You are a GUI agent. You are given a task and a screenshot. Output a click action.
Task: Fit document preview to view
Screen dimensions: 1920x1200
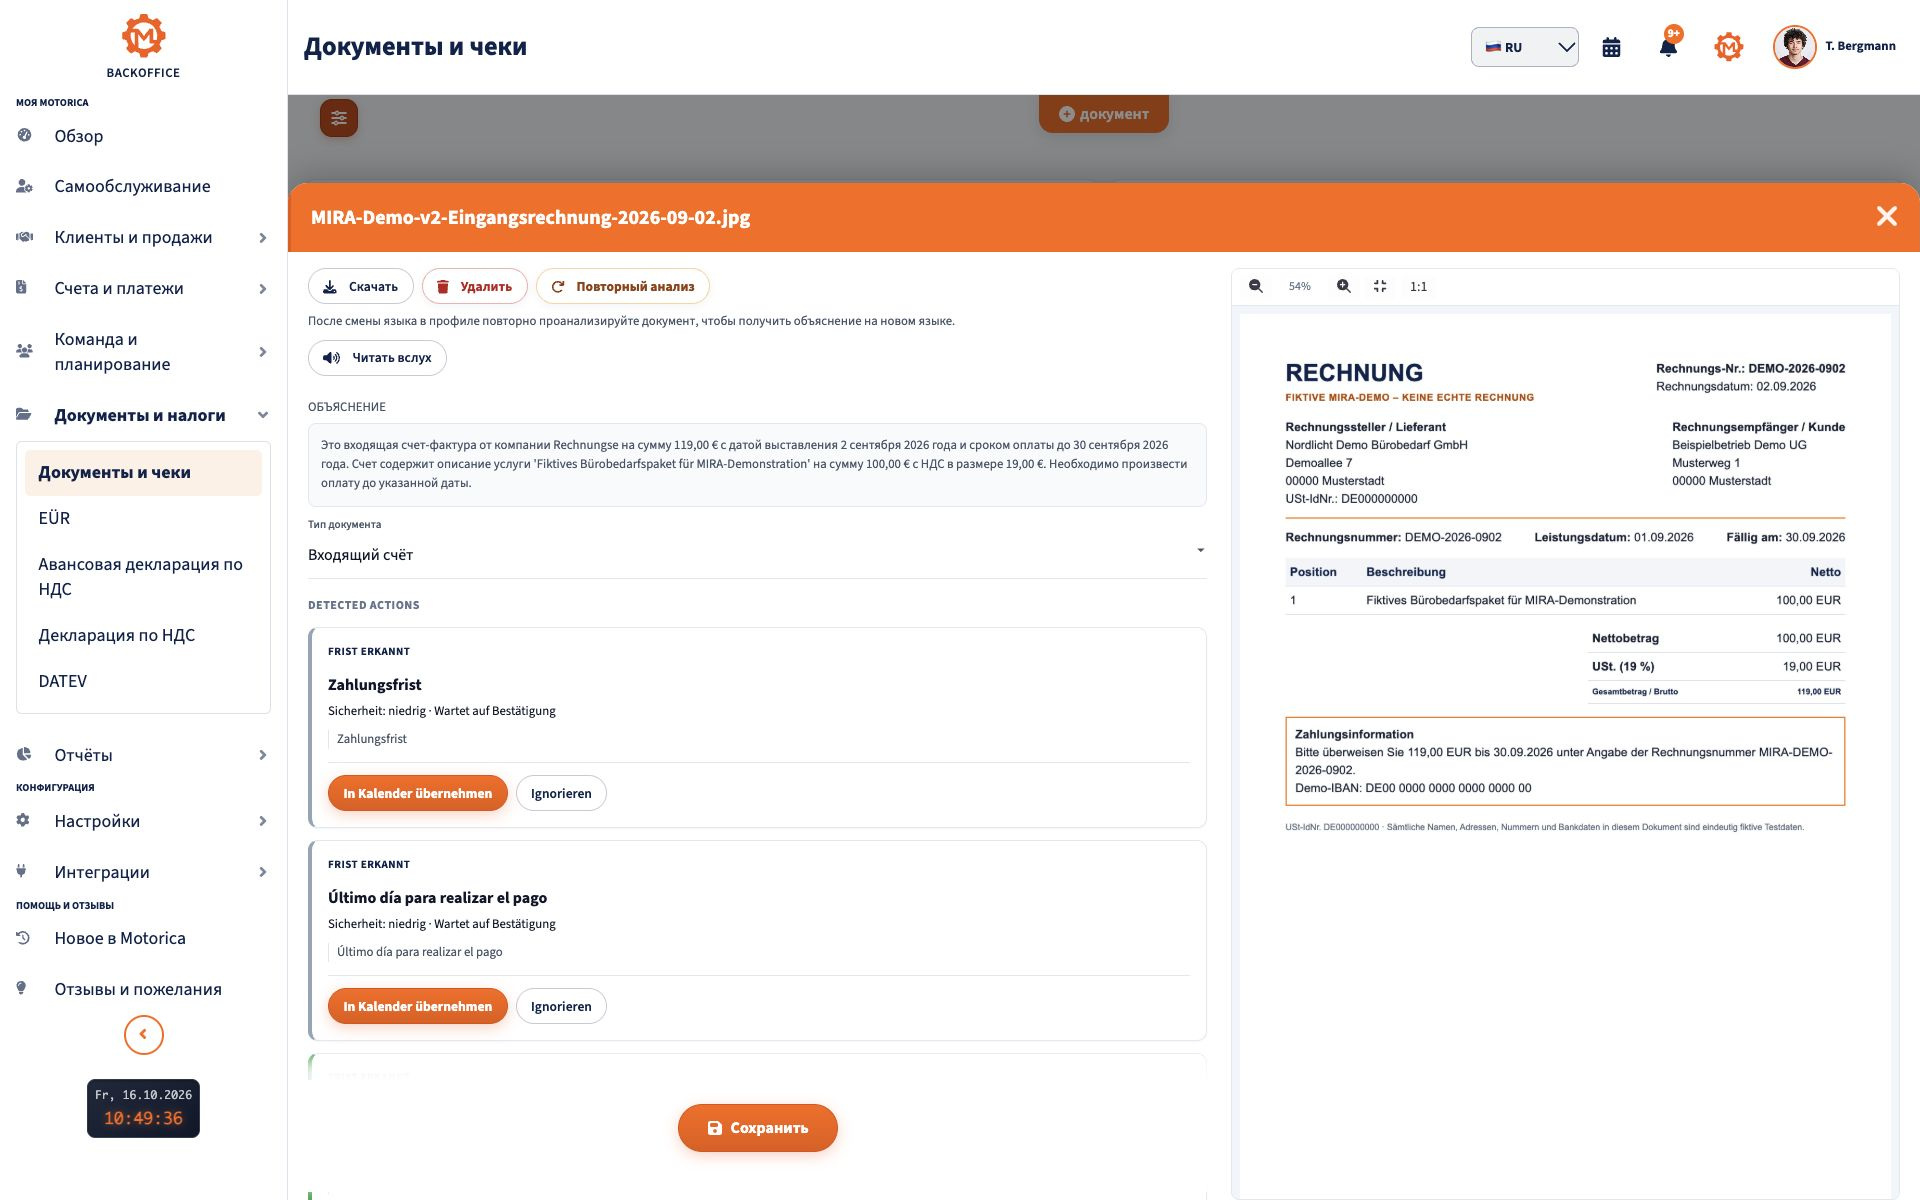pyautogui.click(x=1380, y=286)
